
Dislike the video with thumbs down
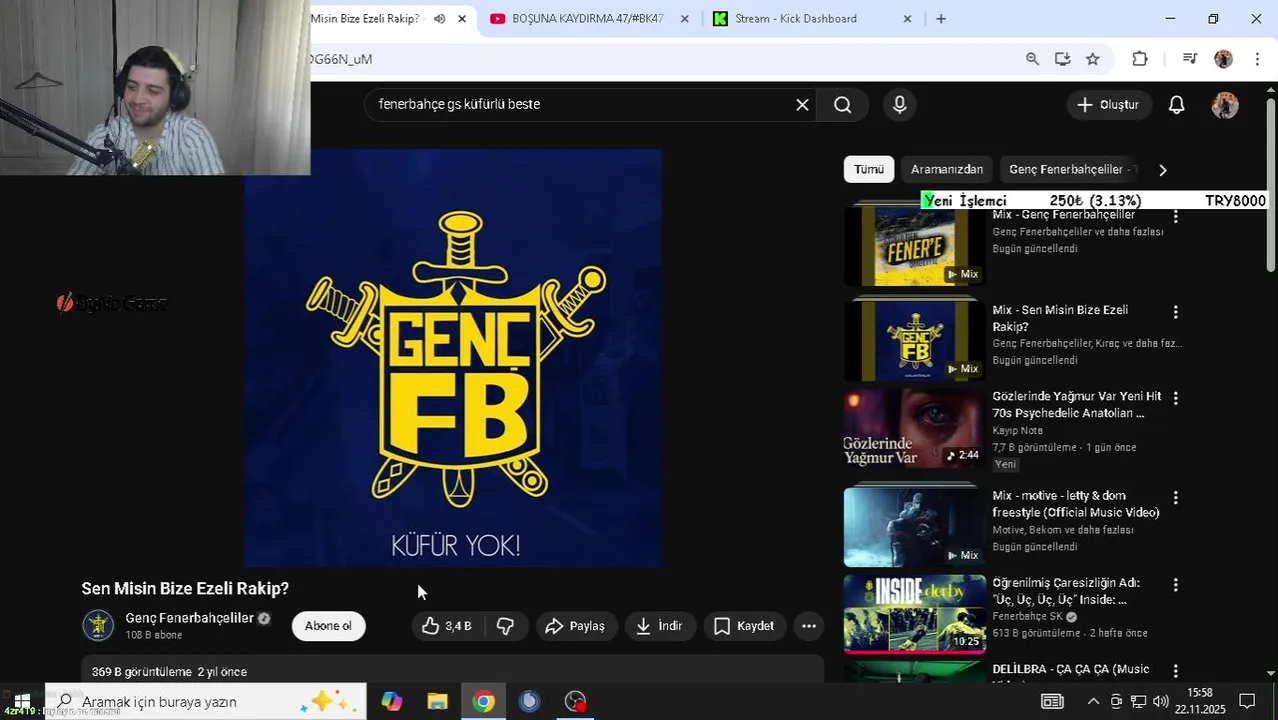point(506,626)
